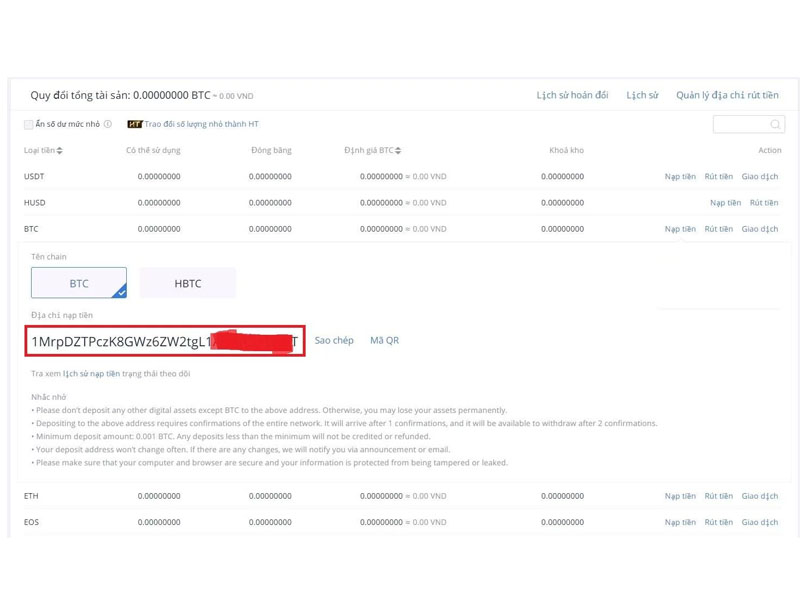Click Rút tiền in USDT row

click(x=718, y=177)
